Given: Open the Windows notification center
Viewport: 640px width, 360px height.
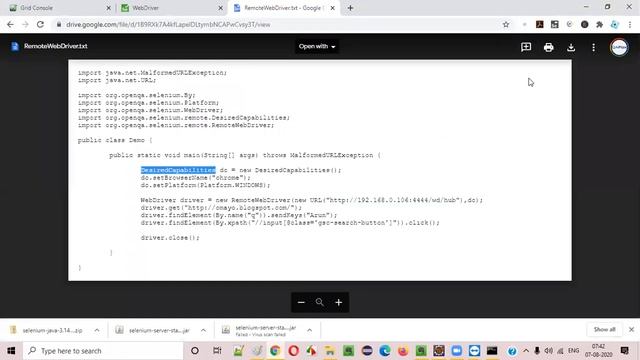Looking at the screenshot, I should [624, 351].
